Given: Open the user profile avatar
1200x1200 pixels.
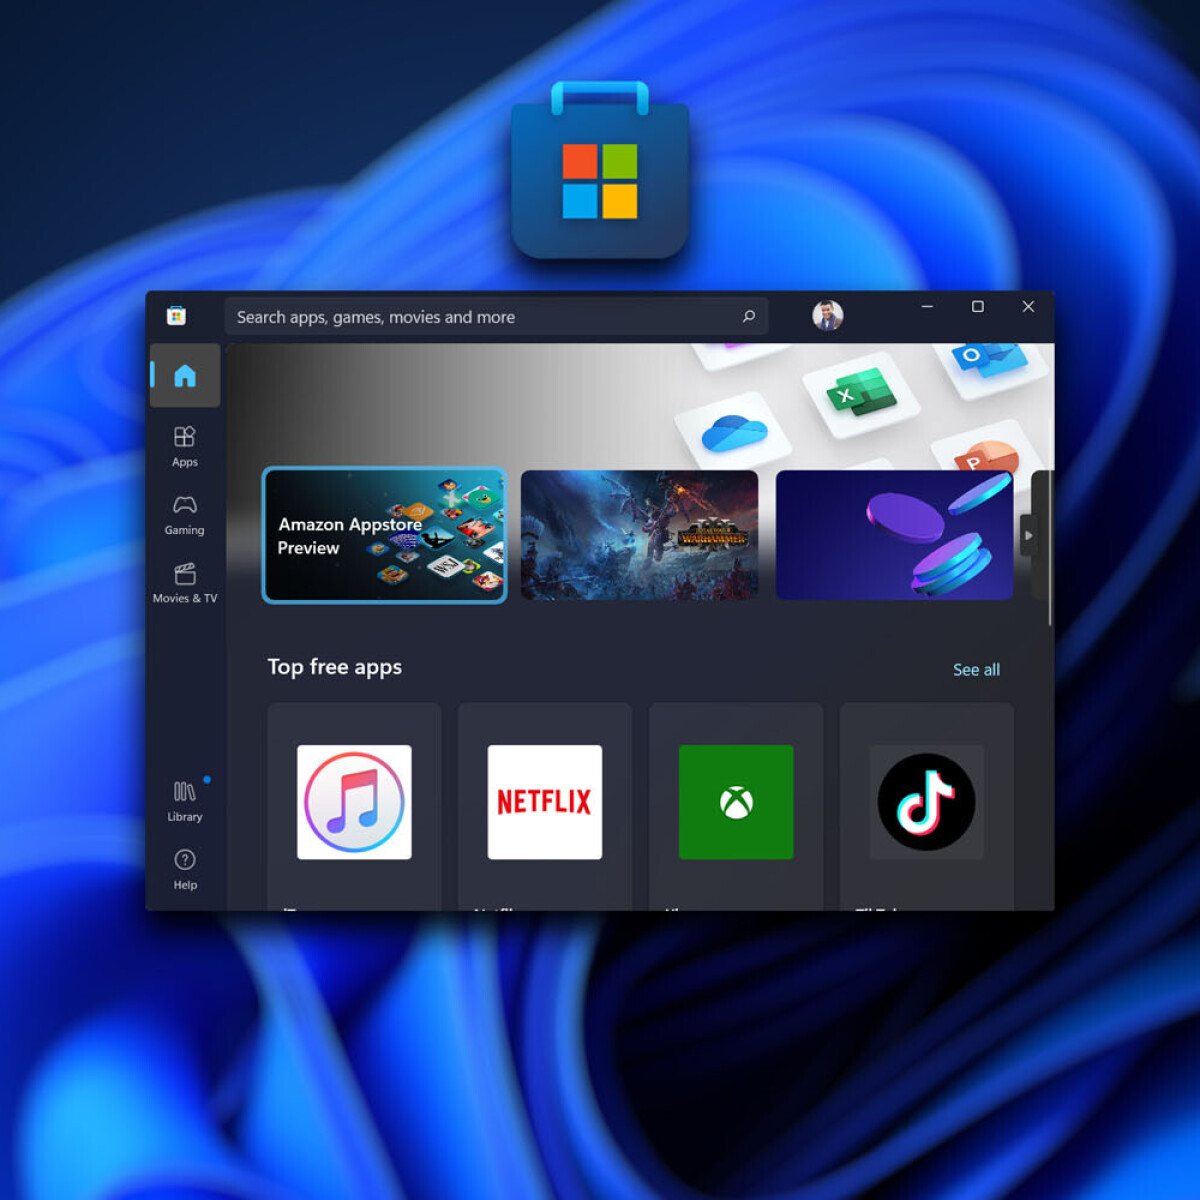Looking at the screenshot, I should [x=828, y=316].
